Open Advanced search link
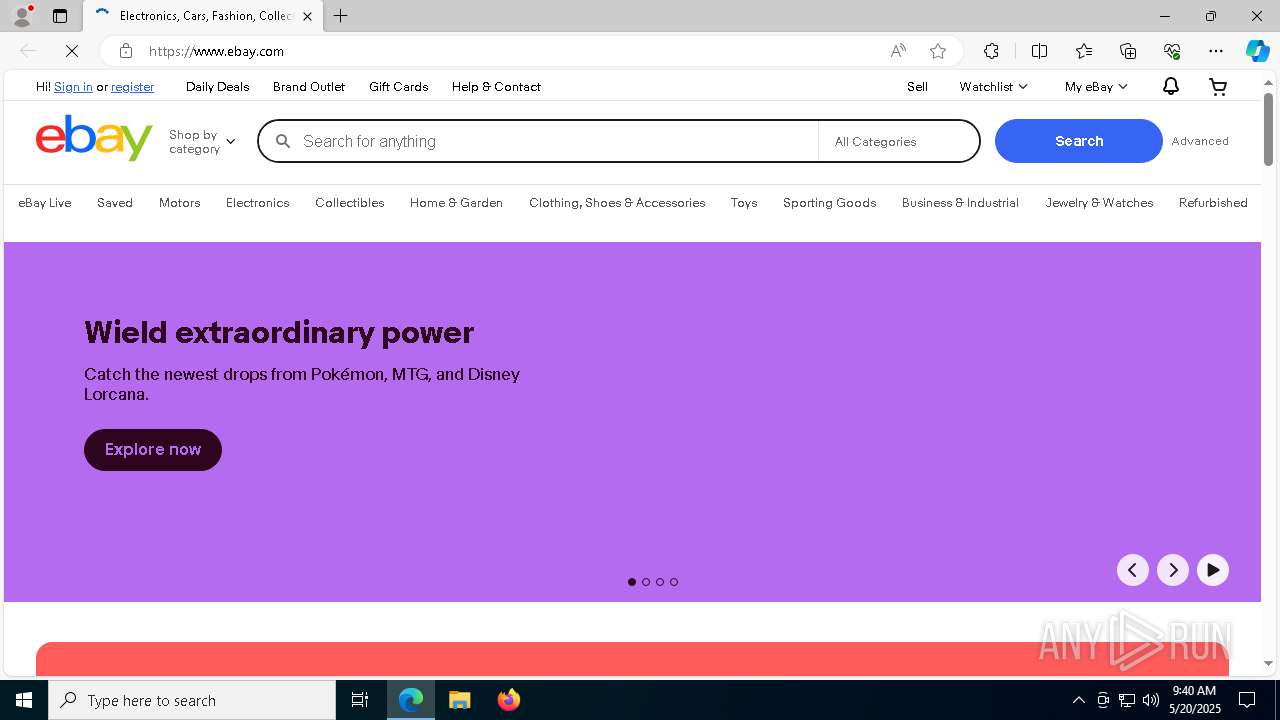Image resolution: width=1280 pixels, height=720 pixels. tap(1200, 141)
